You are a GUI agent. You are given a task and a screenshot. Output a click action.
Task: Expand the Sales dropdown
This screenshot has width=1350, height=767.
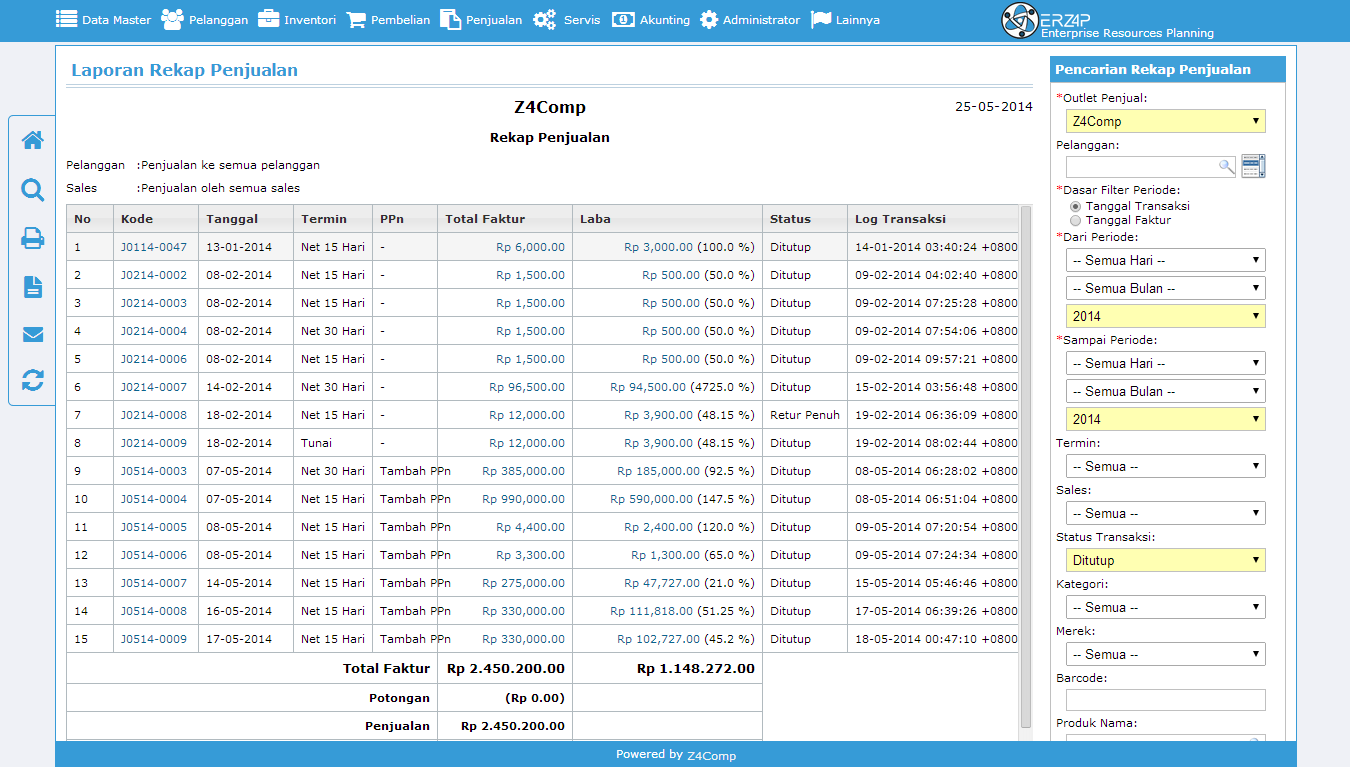(x=1166, y=513)
